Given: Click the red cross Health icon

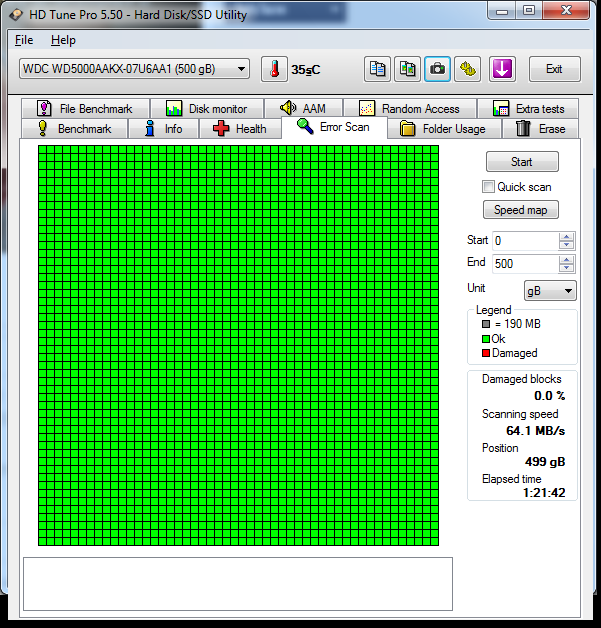Looking at the screenshot, I should coord(221,129).
